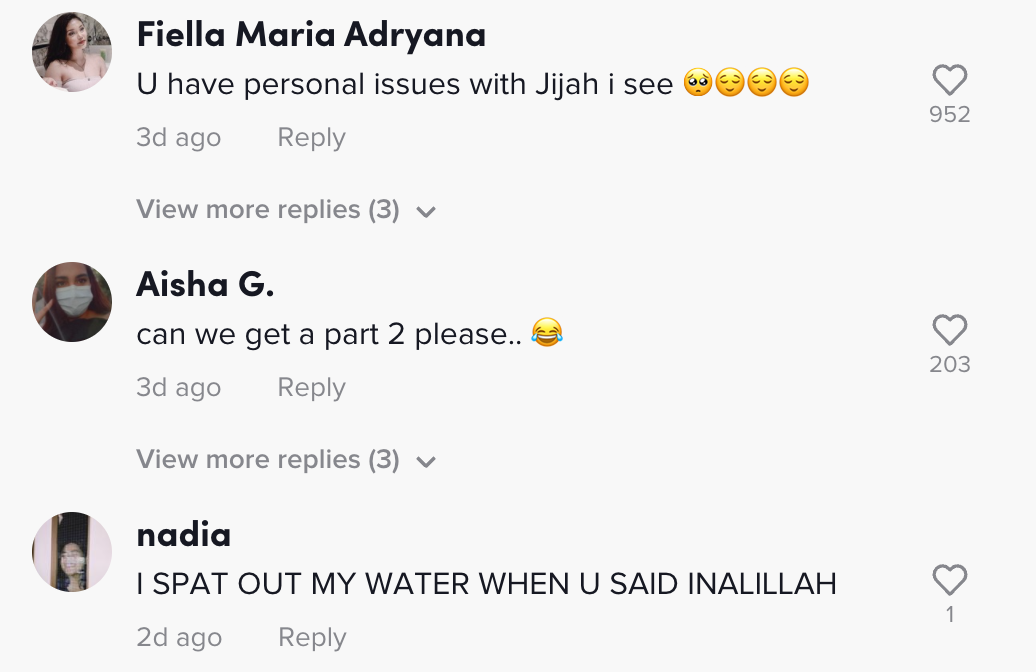
Task: Click the 203 like count
Action: 949,365
